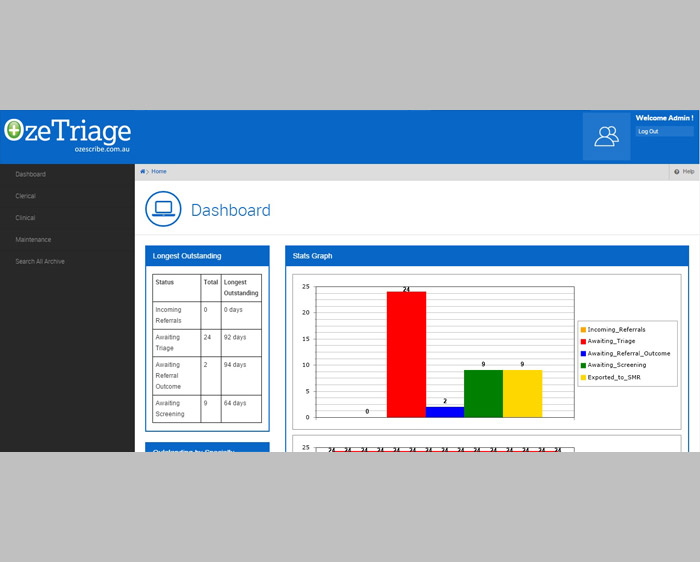This screenshot has width=700, height=562.
Task: Click the Longest Outstanding panel header
Action: [207, 256]
